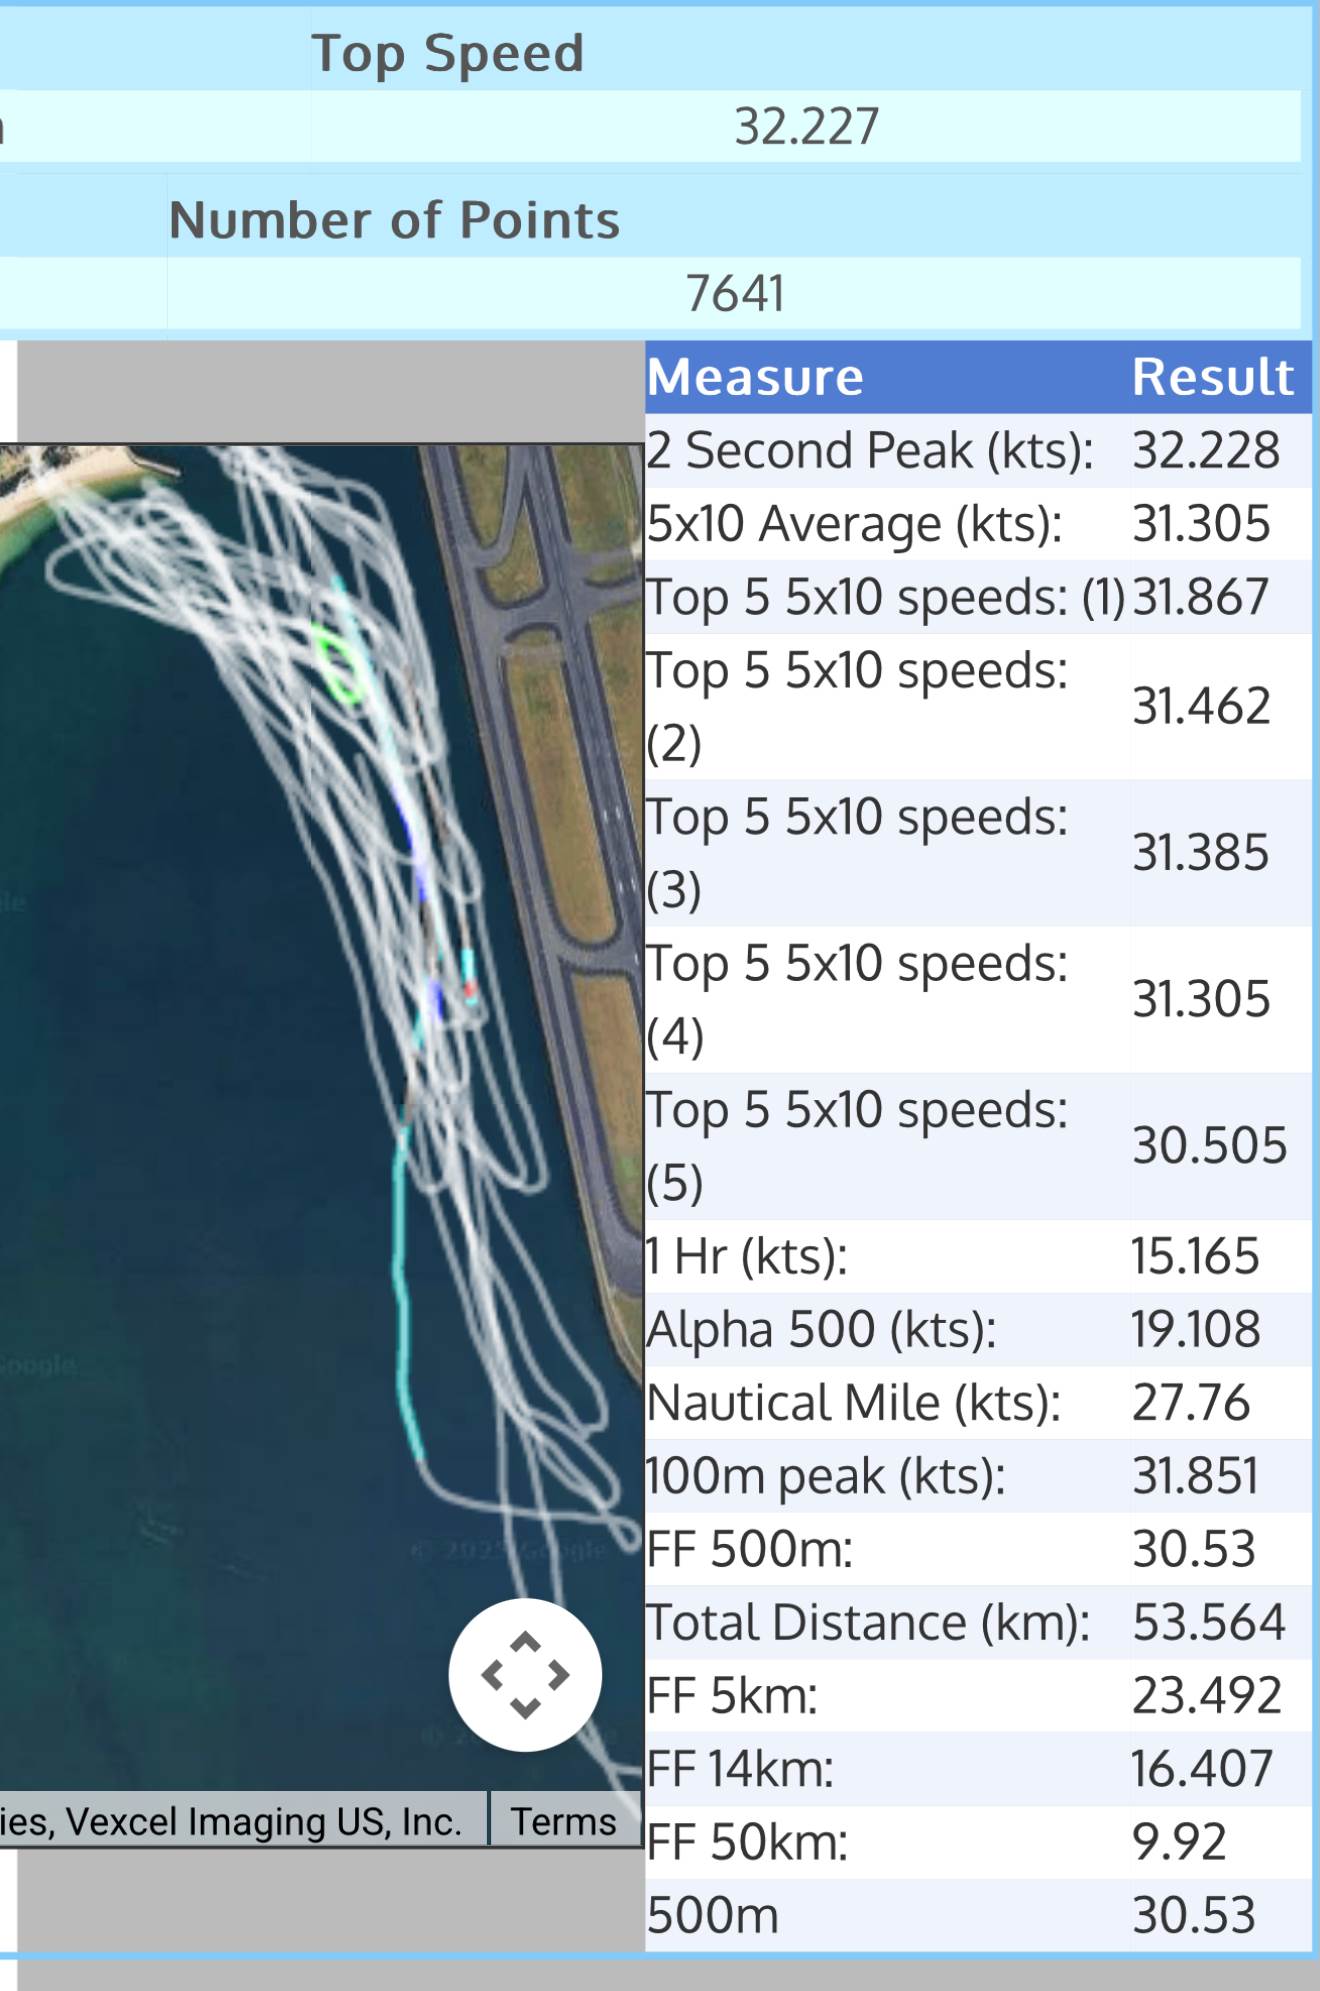Image resolution: width=1320 pixels, height=1991 pixels.
Task: Click the map pan control's down arrow
Action: pos(525,1708)
